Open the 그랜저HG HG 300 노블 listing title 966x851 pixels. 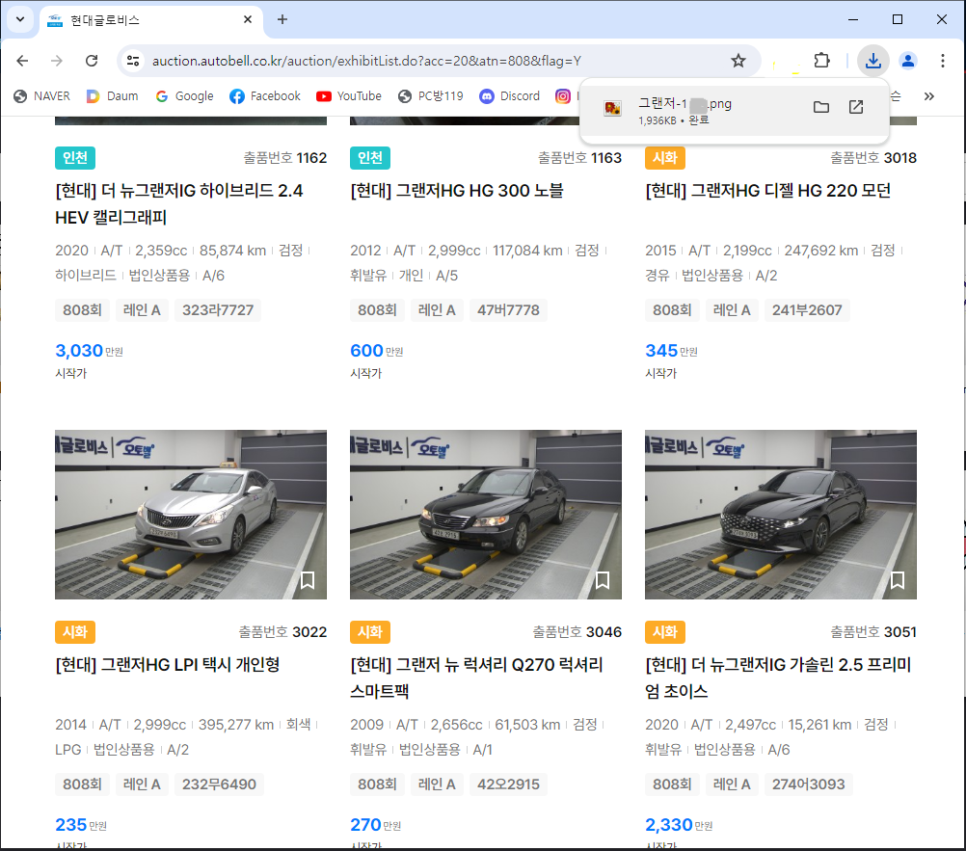pos(457,190)
